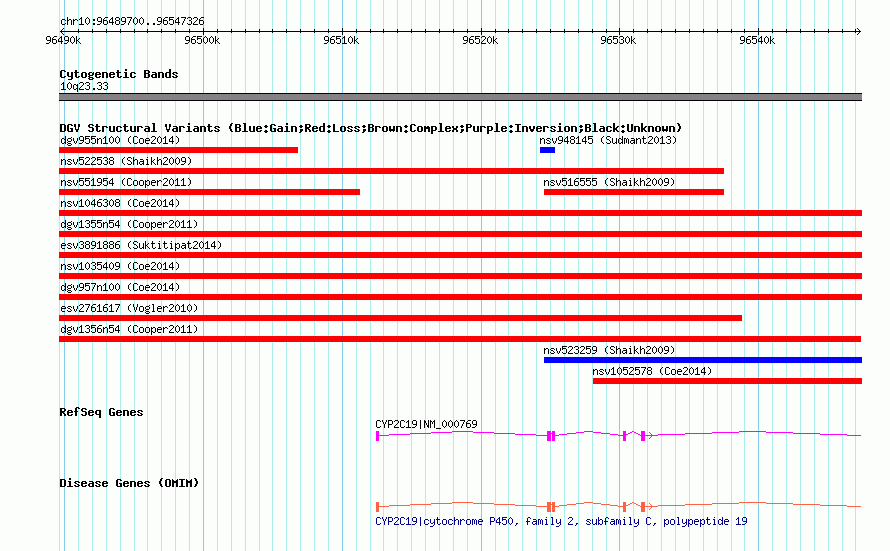Open dgv1355n54 (Cooper2011) label
Viewport: 890px width, 551px height.
coord(129,224)
